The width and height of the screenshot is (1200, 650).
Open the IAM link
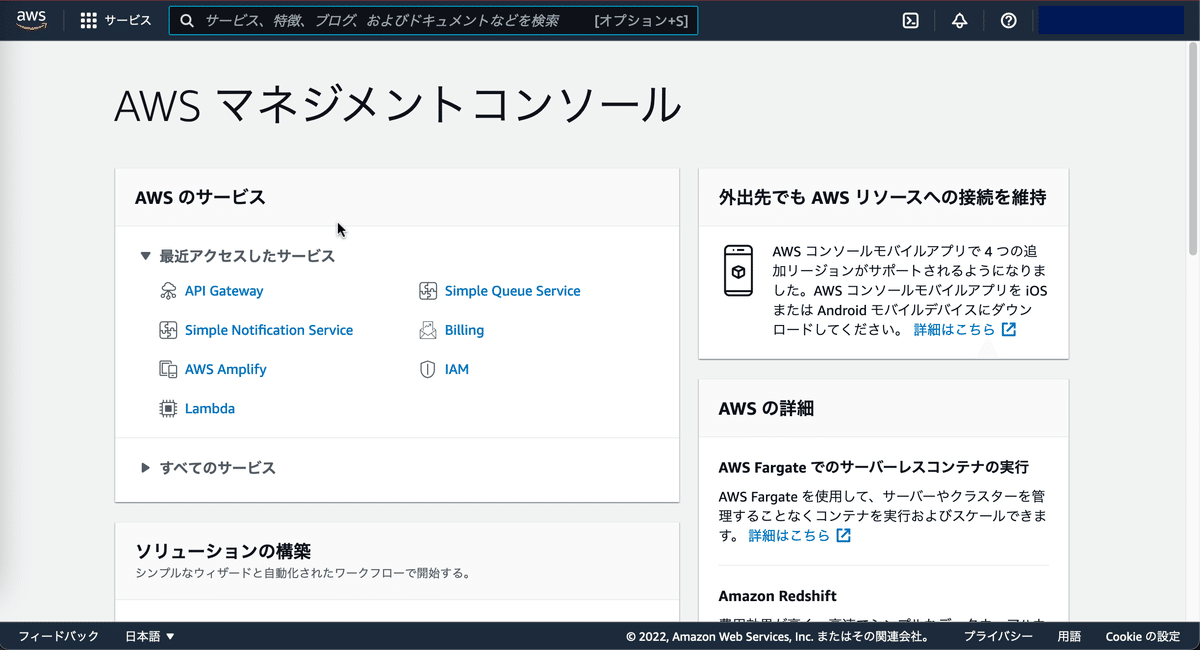tap(457, 369)
